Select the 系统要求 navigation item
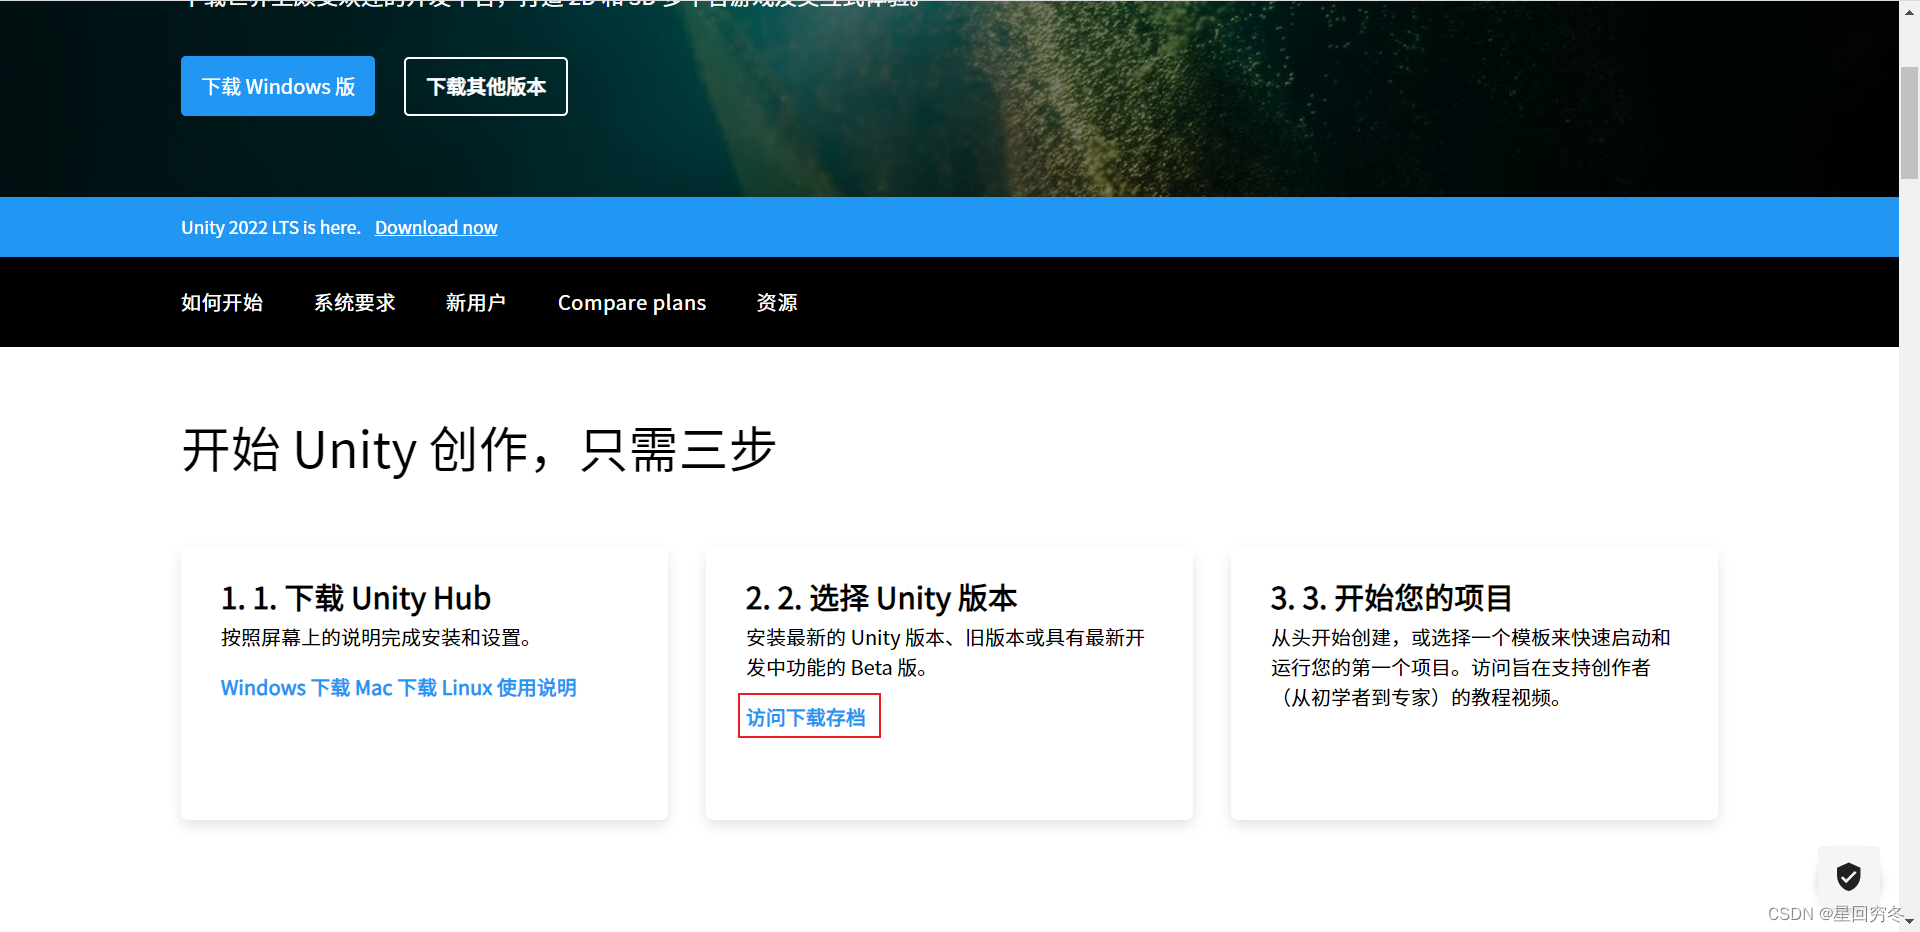 point(354,302)
